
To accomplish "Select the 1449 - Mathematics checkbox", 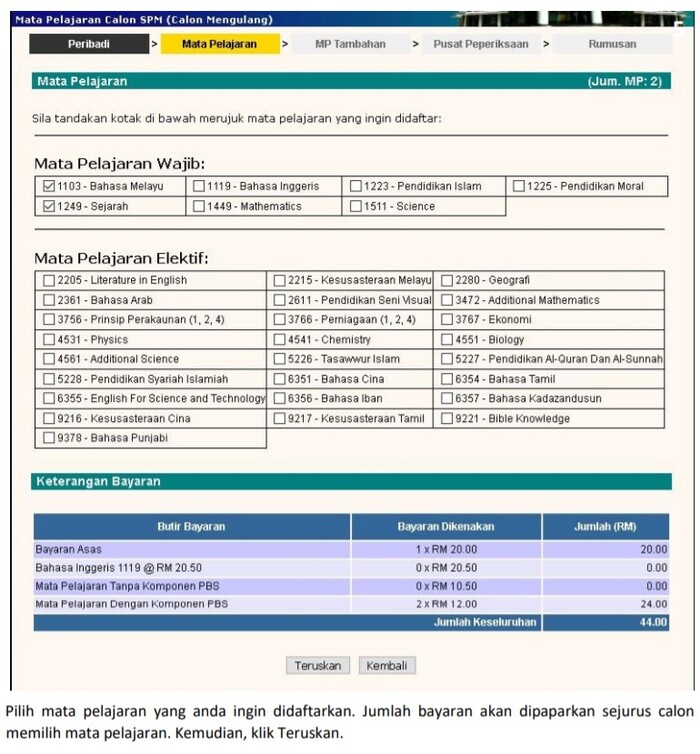I will tap(199, 207).
